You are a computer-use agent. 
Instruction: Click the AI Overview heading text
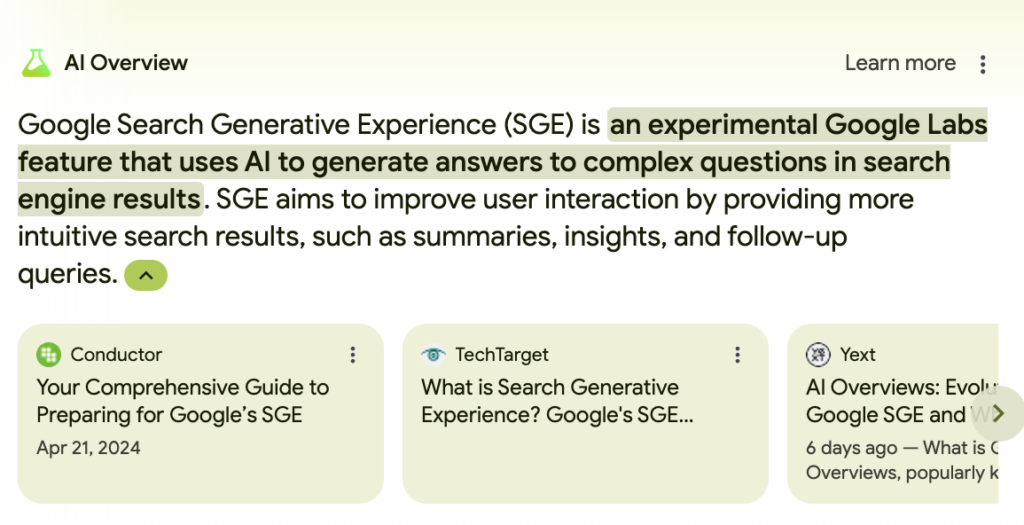tap(126, 63)
